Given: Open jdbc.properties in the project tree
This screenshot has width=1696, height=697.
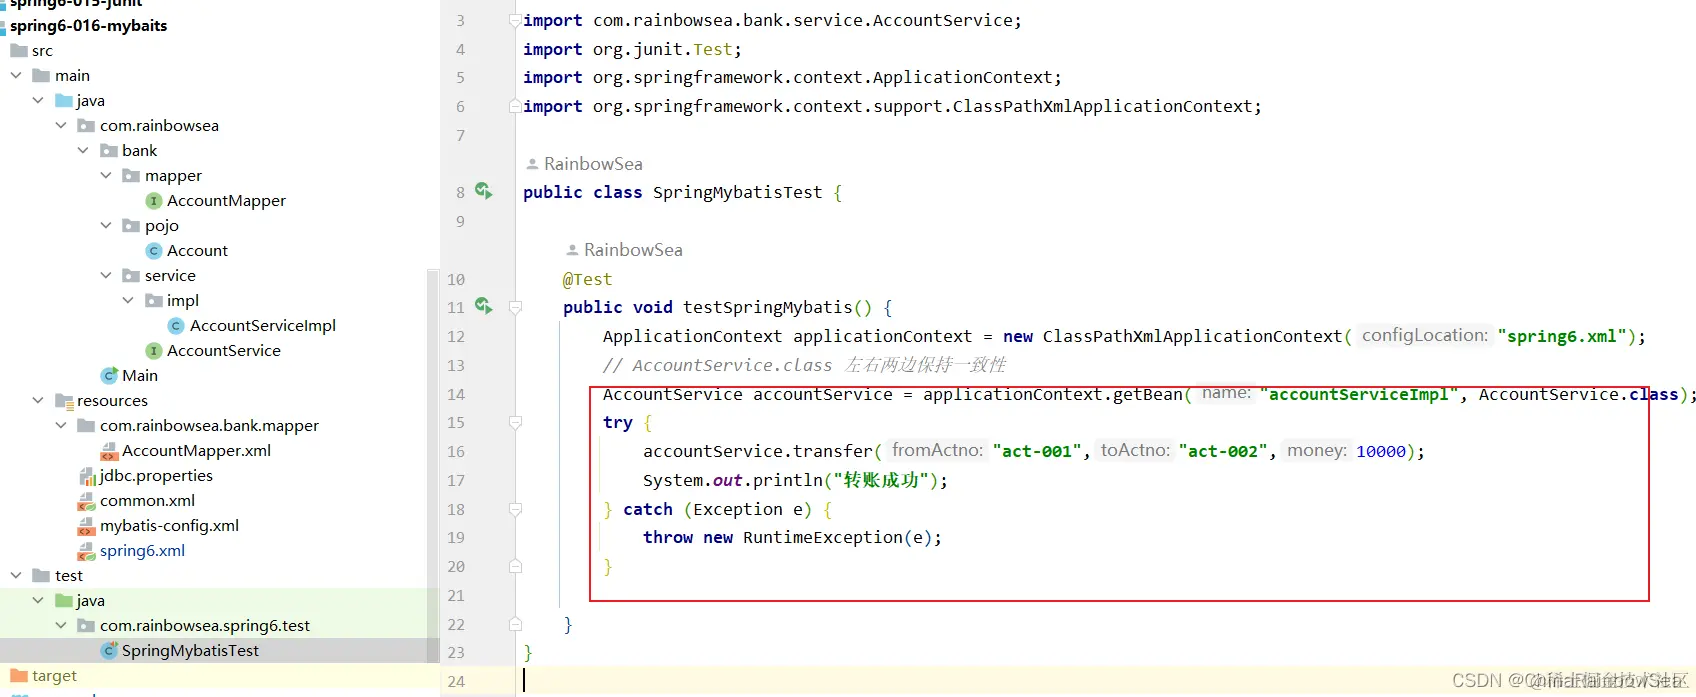Looking at the screenshot, I should (x=156, y=476).
